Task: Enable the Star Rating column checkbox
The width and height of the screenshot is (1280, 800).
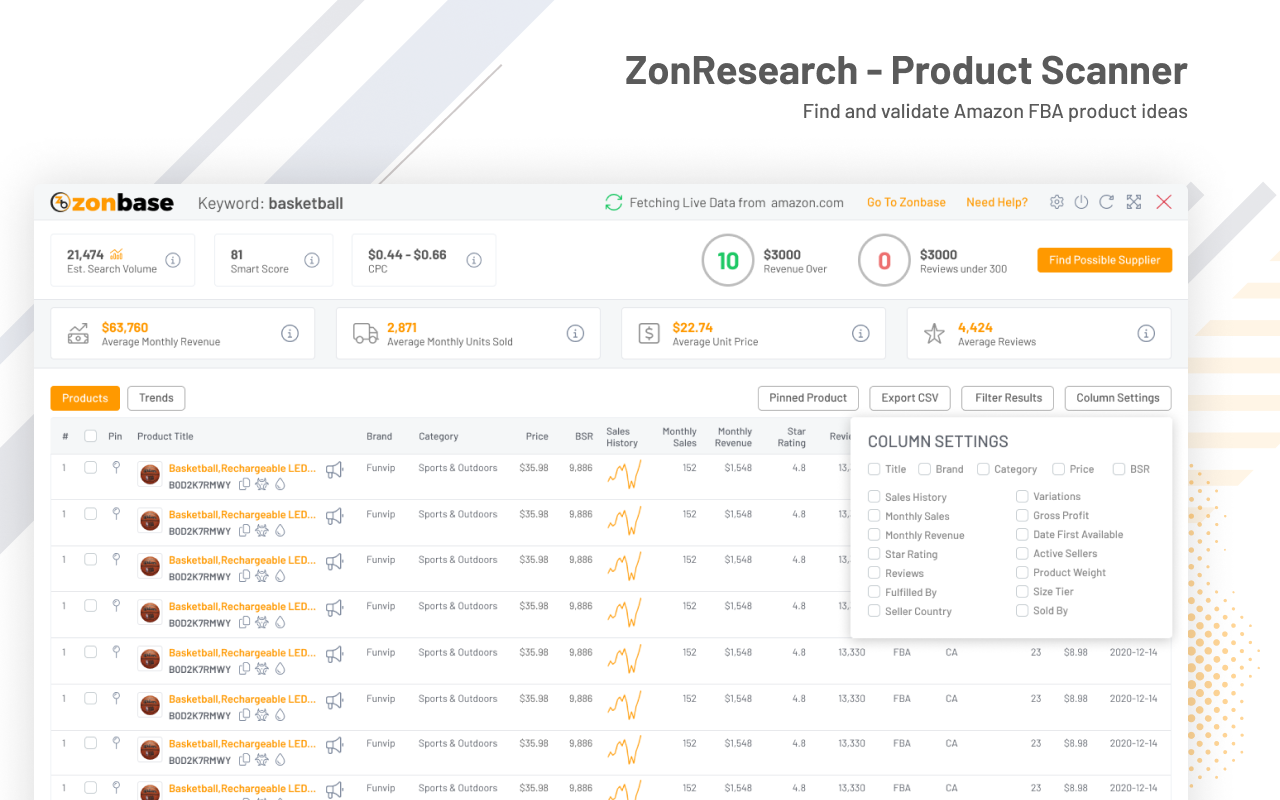Action: 874,554
